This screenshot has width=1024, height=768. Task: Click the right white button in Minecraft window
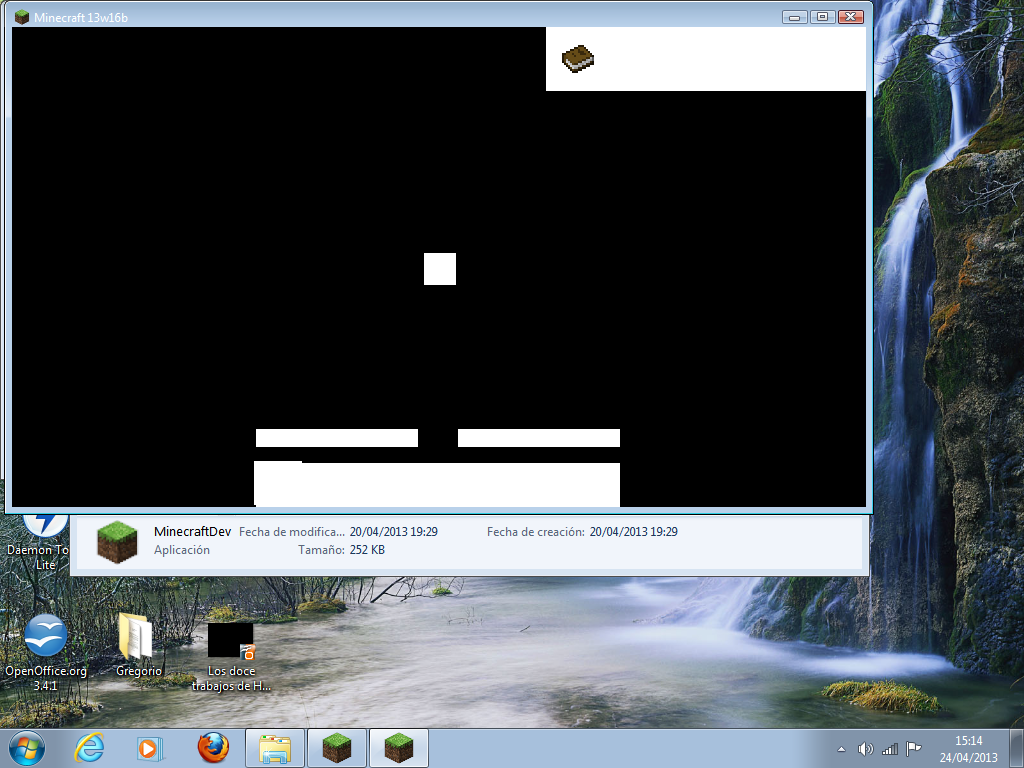click(x=538, y=438)
